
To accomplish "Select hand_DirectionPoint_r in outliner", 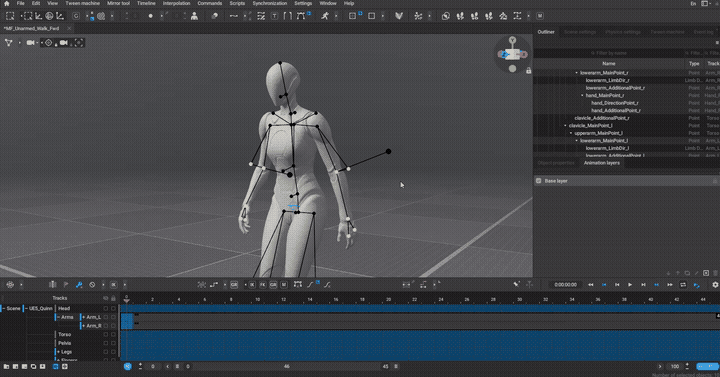I will [x=615, y=103].
